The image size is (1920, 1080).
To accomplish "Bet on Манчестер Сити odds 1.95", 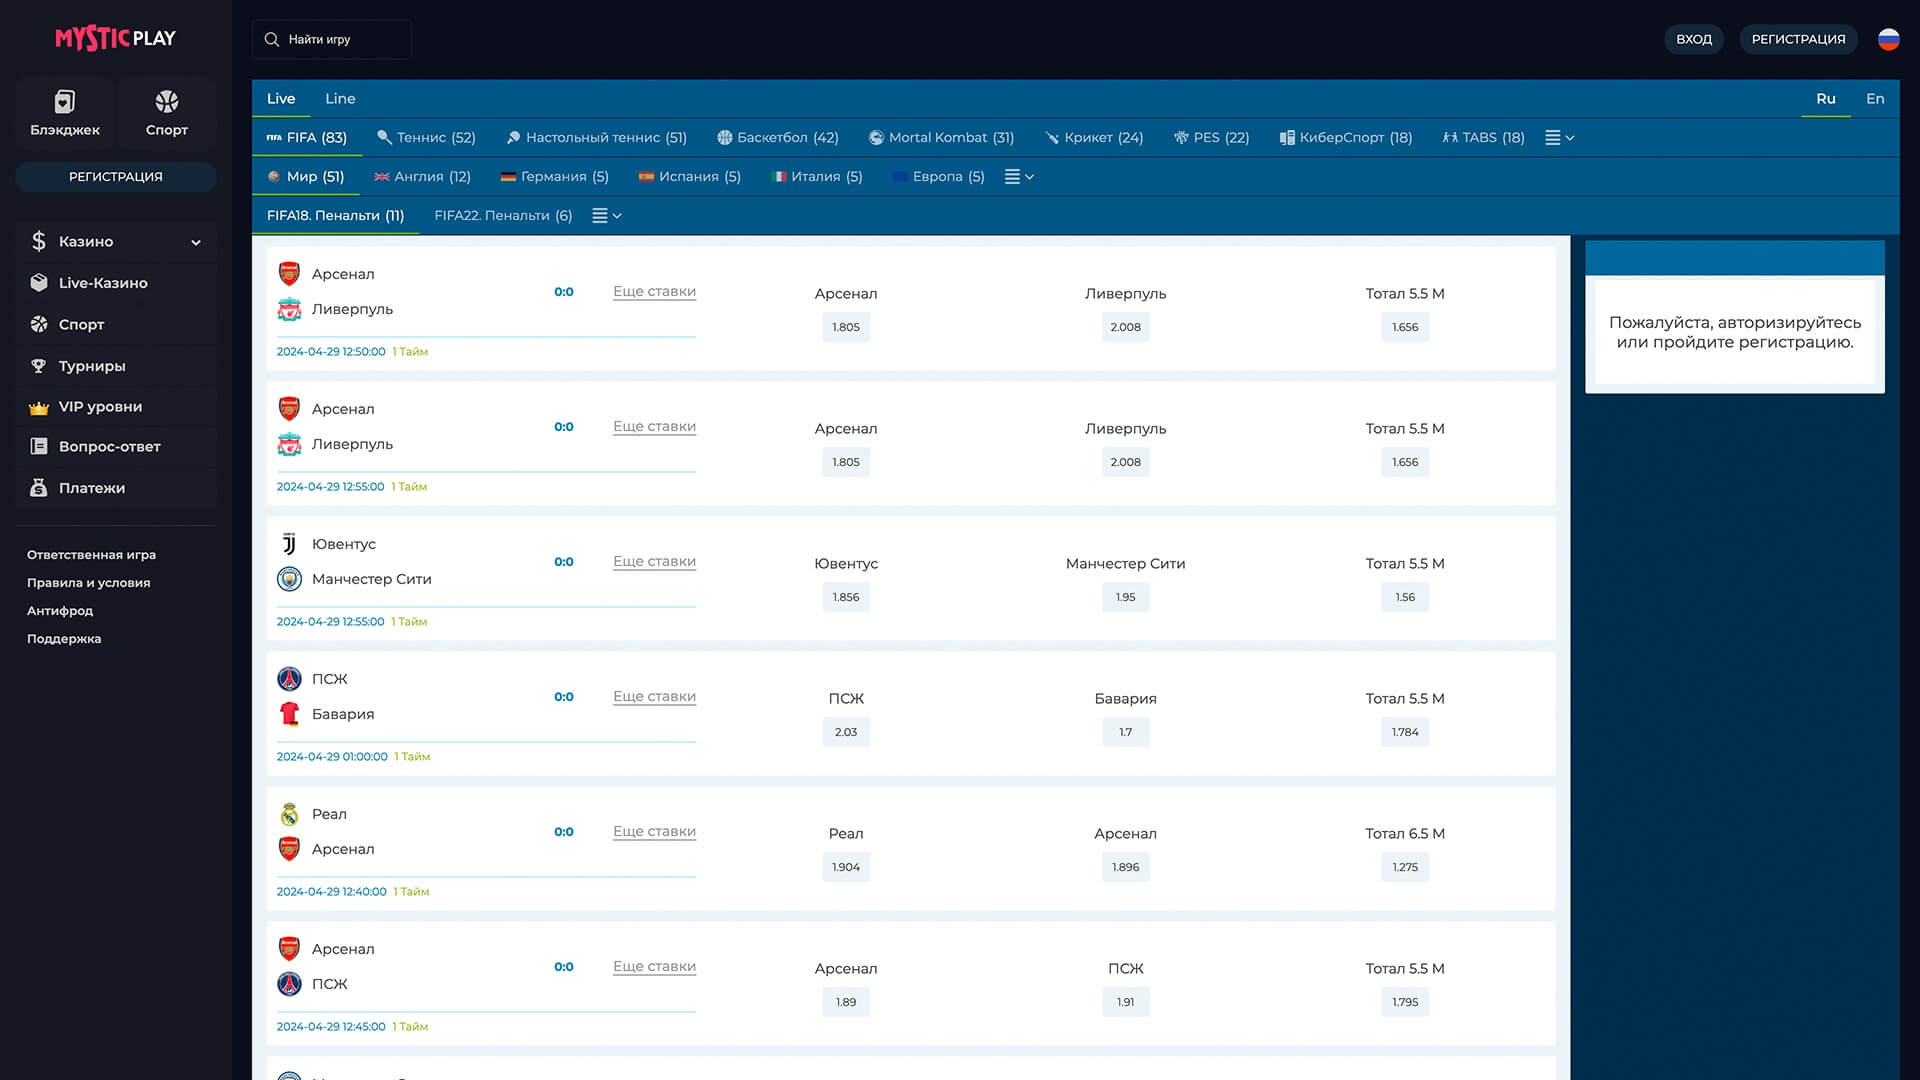I will pyautogui.click(x=1125, y=597).
